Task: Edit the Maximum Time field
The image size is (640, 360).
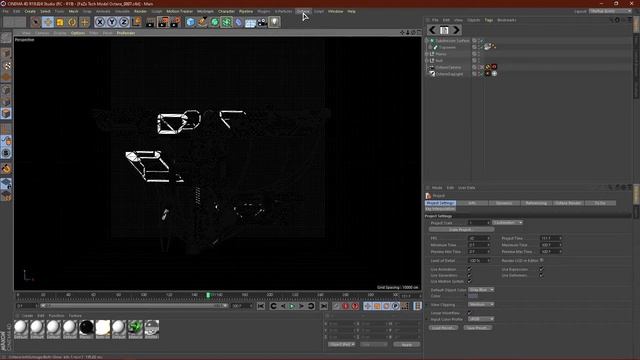Action: coord(551,245)
